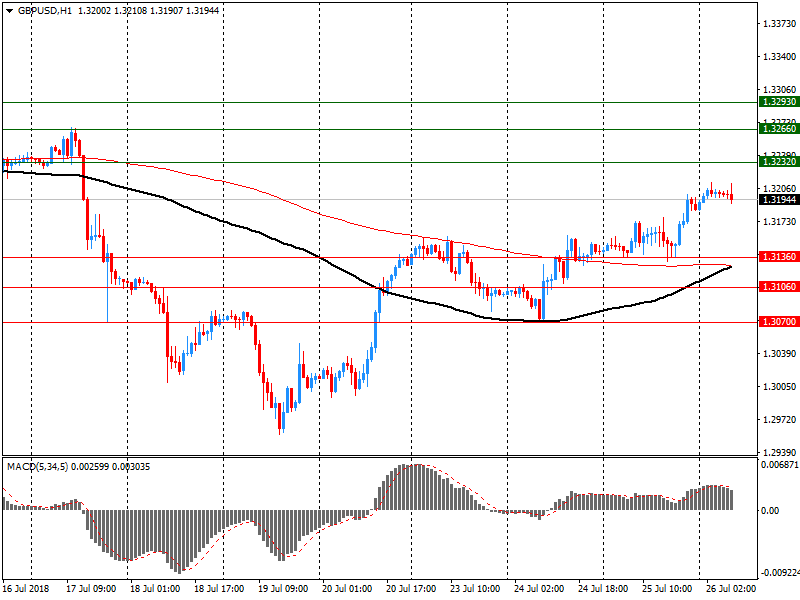Viewport: 800px width, 600px height.
Task: Select the 1.32320 green level label
Action: click(x=779, y=162)
